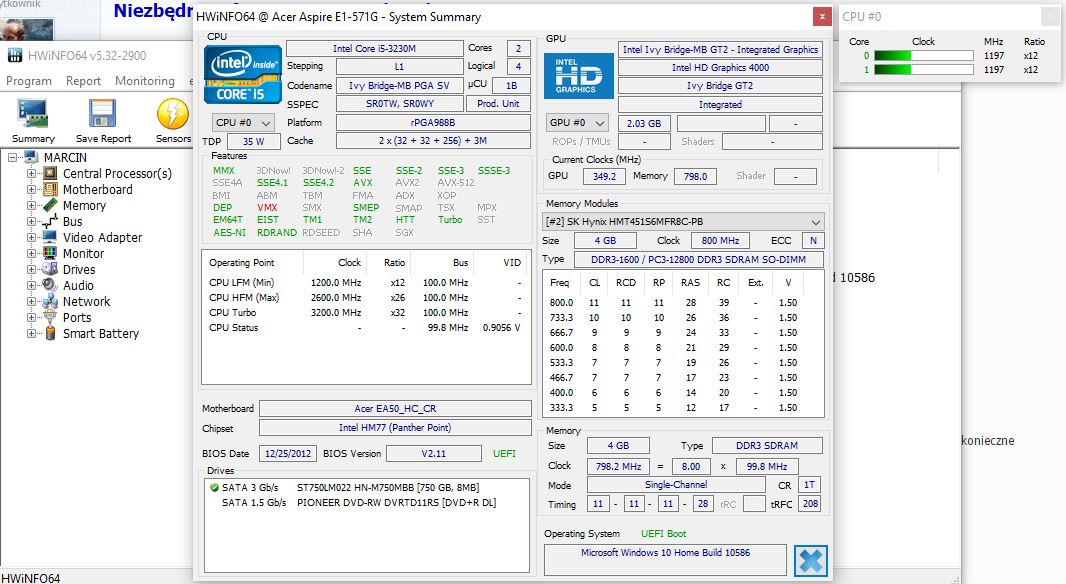Viewport: 1066px width, 584px height.
Task: Expand the Network tree node
Action: point(31,301)
